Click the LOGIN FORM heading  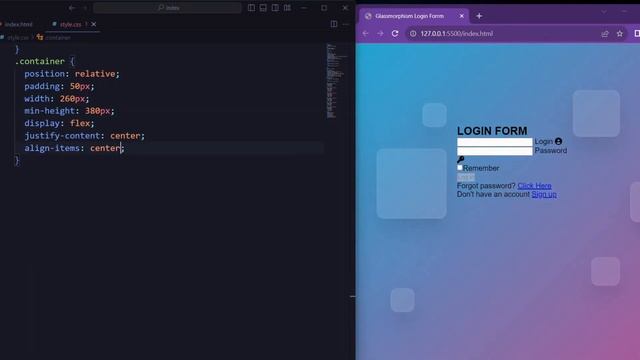click(492, 131)
